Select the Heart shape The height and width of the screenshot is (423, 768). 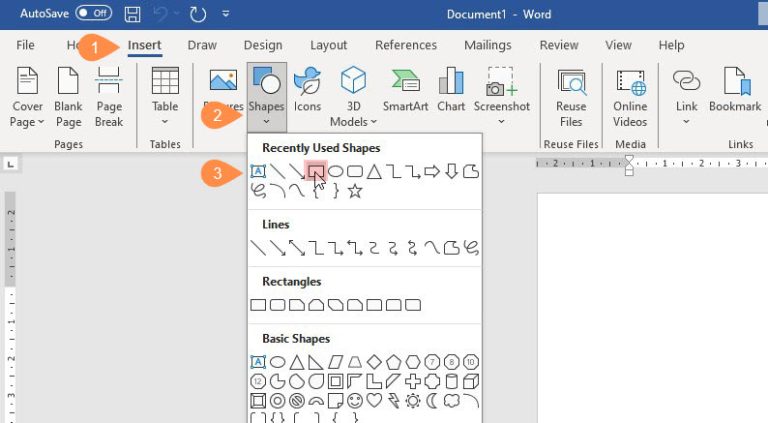point(374,400)
